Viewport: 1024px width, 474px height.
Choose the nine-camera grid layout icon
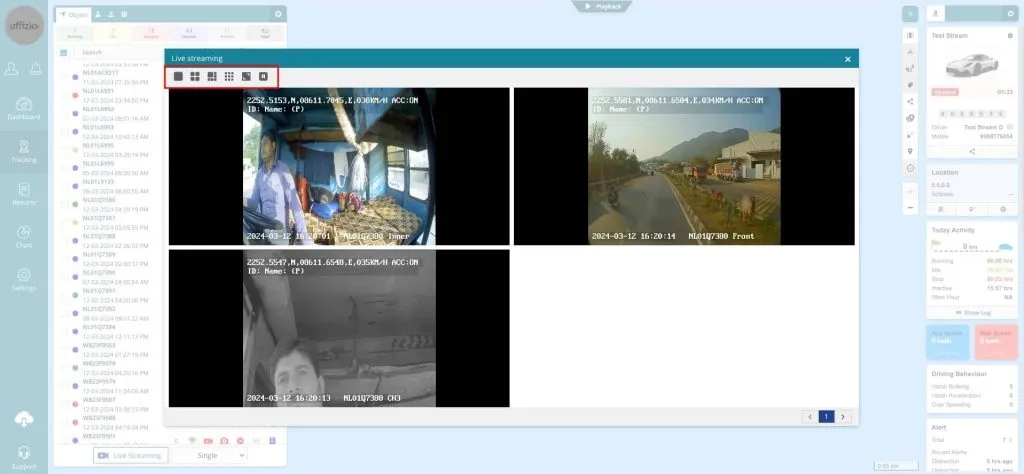229,76
